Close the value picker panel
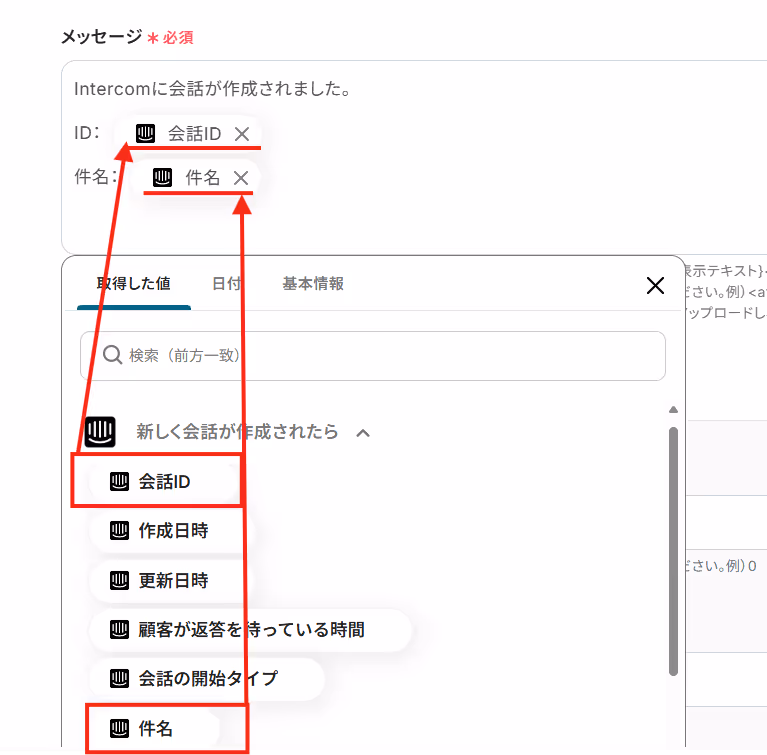Image resolution: width=767 pixels, height=755 pixels. coord(655,285)
